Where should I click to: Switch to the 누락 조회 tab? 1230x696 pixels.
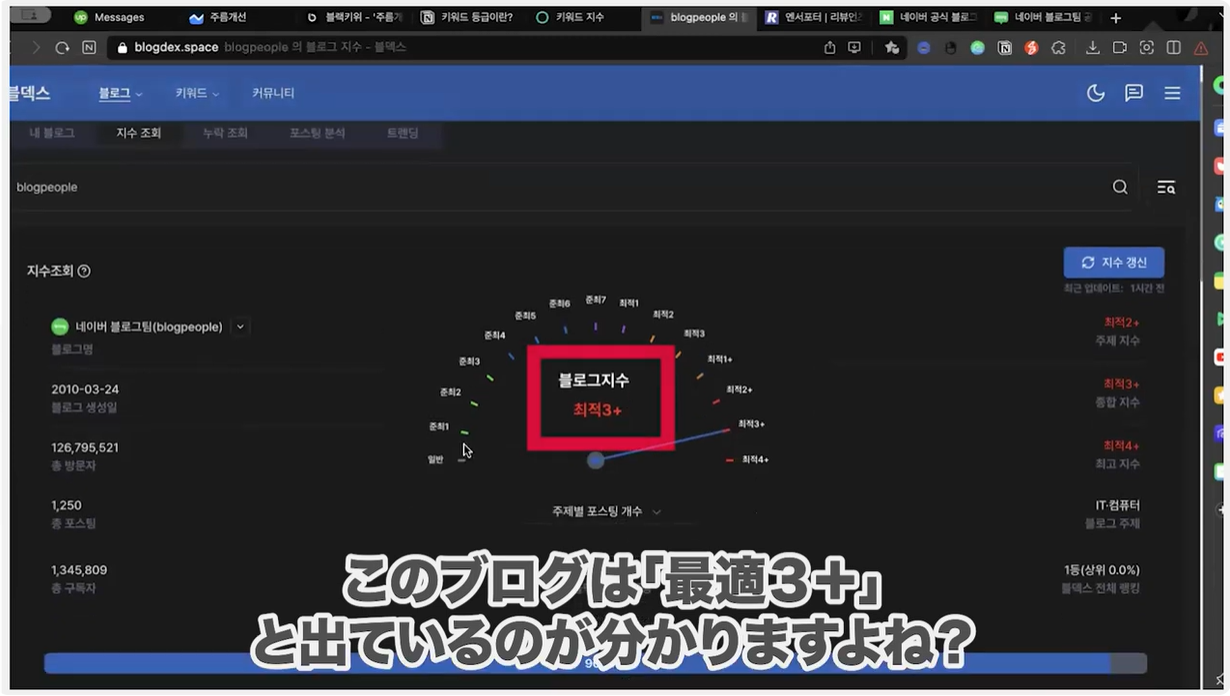pos(225,133)
